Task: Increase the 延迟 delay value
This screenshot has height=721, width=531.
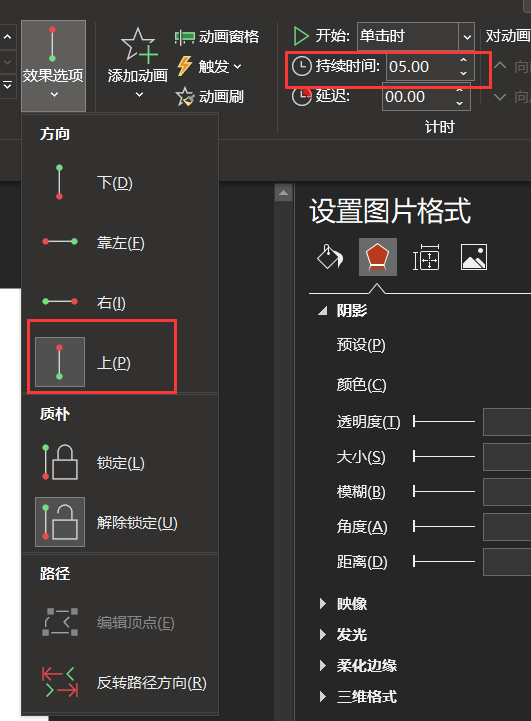Action: tap(459, 90)
